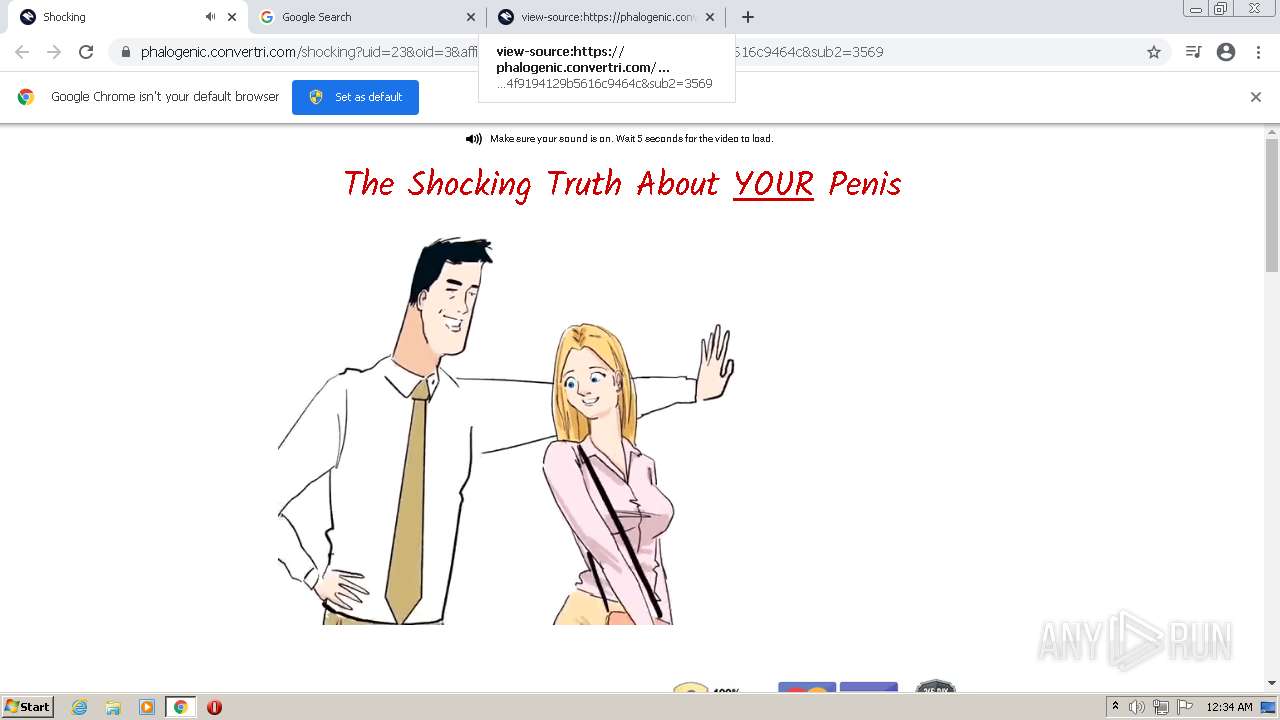Open the network tray icon
Screen dimensions: 1280x720
tap(1161, 707)
